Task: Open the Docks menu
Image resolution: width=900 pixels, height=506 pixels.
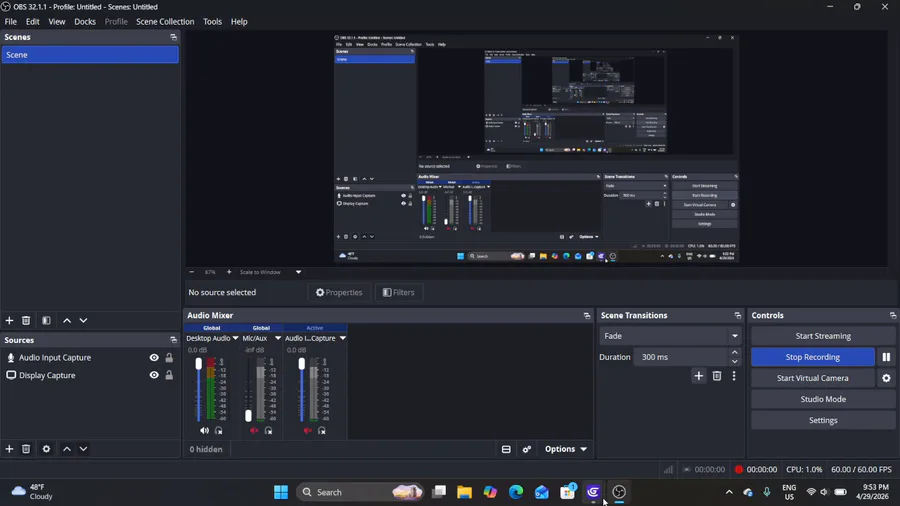Action: tap(85, 21)
